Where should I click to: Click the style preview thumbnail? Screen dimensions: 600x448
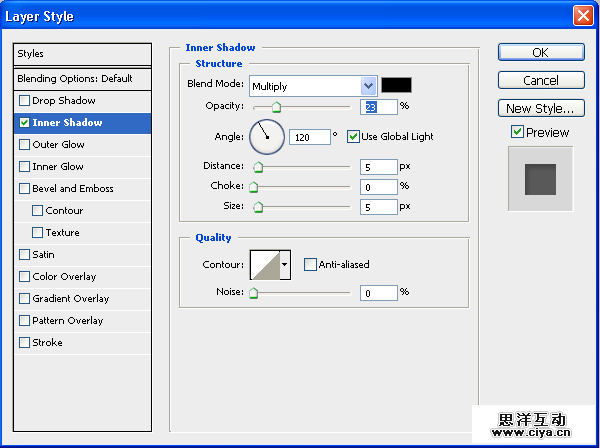tap(540, 178)
